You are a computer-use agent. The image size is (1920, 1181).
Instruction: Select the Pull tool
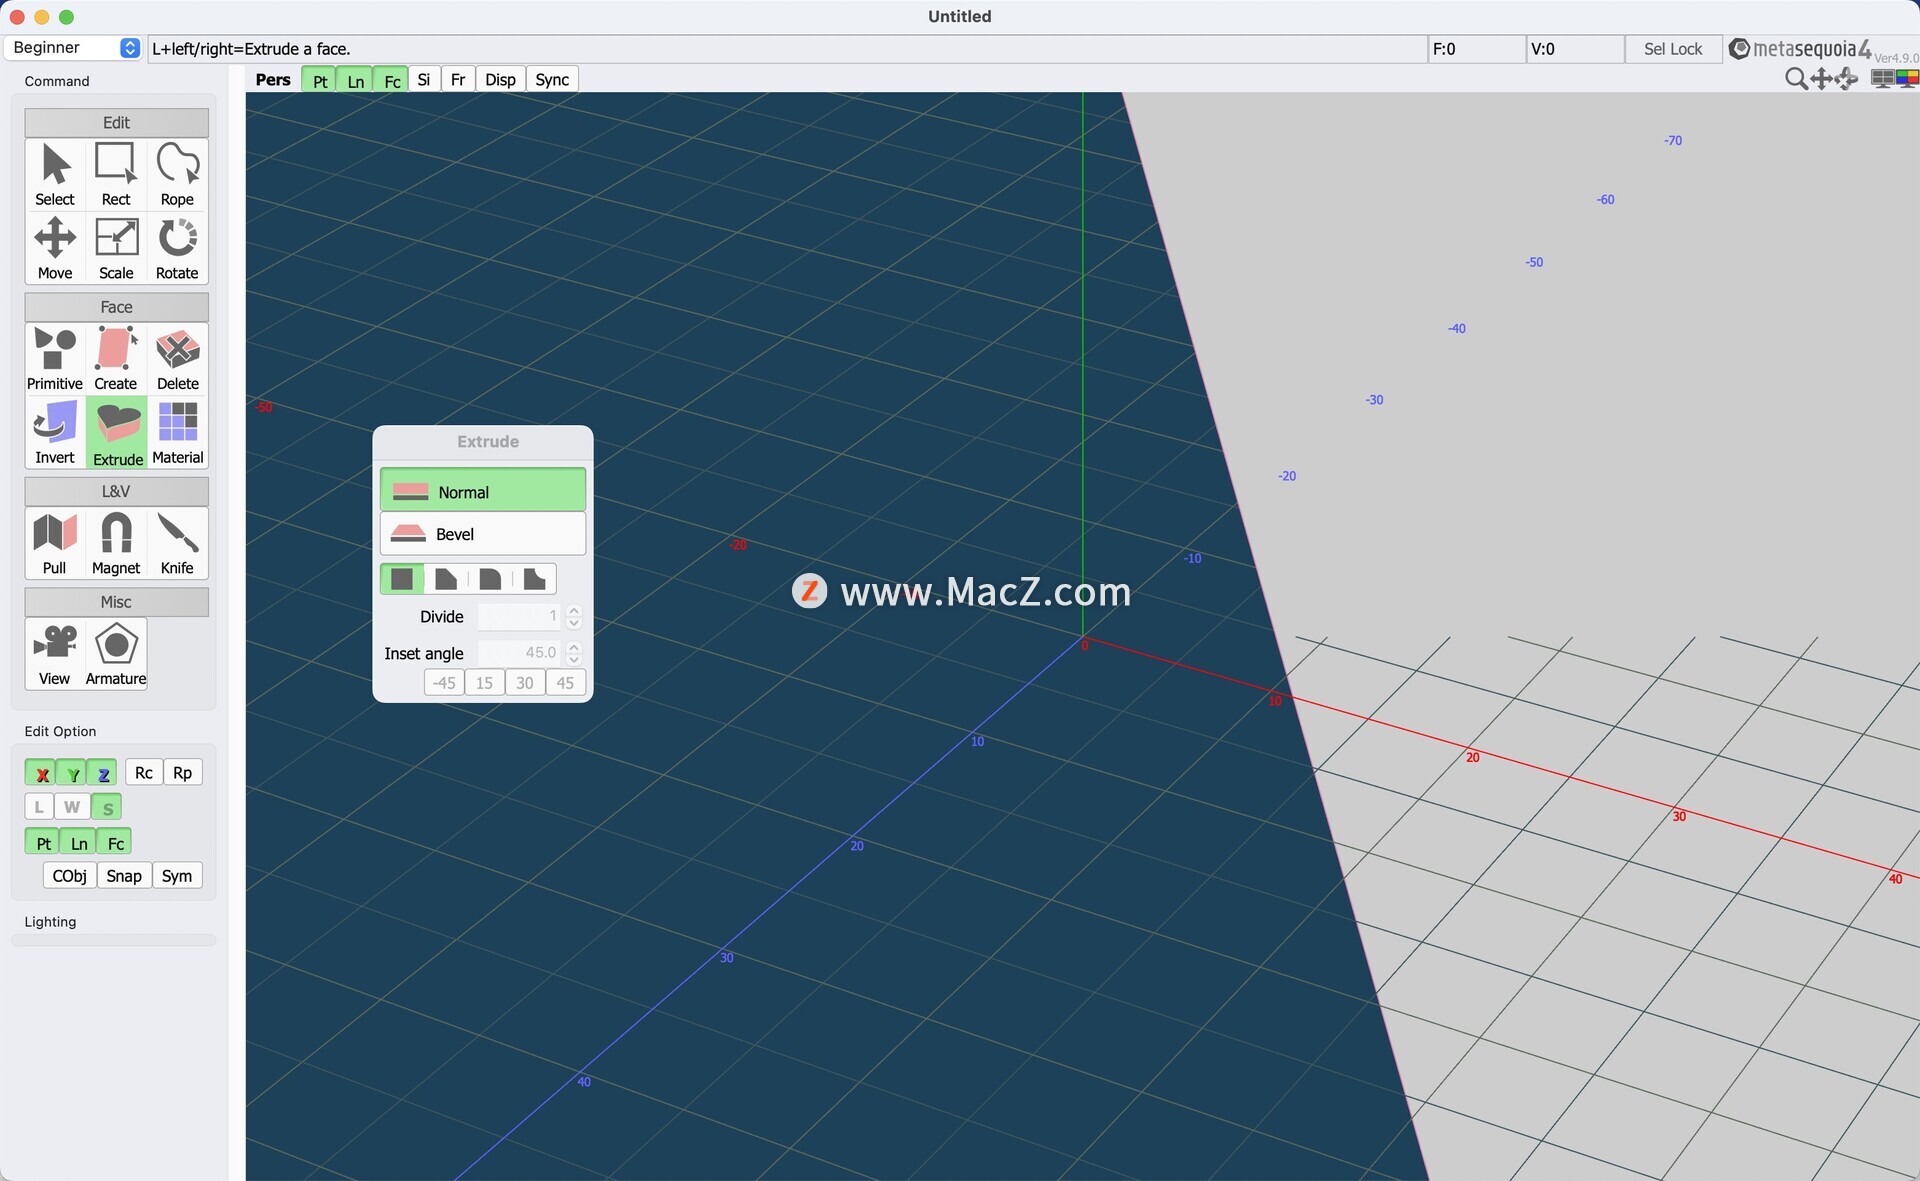55,543
